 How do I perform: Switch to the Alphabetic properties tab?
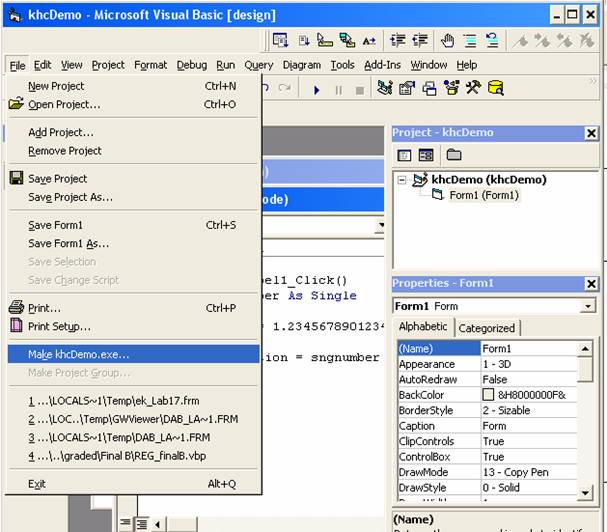(x=423, y=327)
